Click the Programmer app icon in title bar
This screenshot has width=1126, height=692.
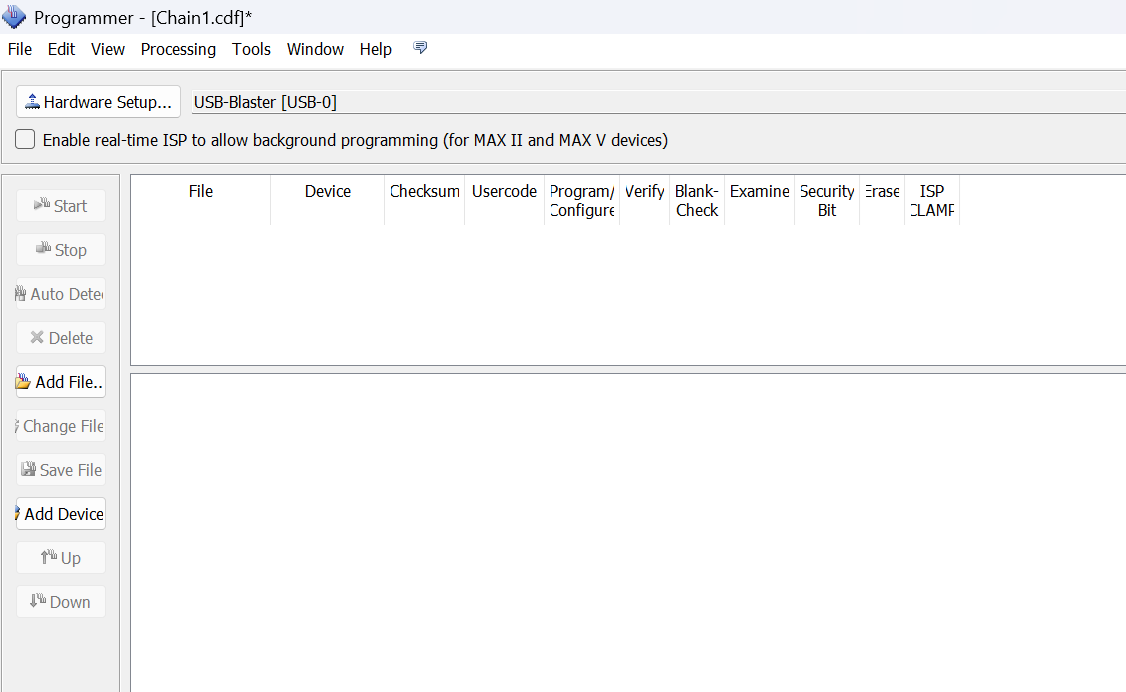point(15,17)
